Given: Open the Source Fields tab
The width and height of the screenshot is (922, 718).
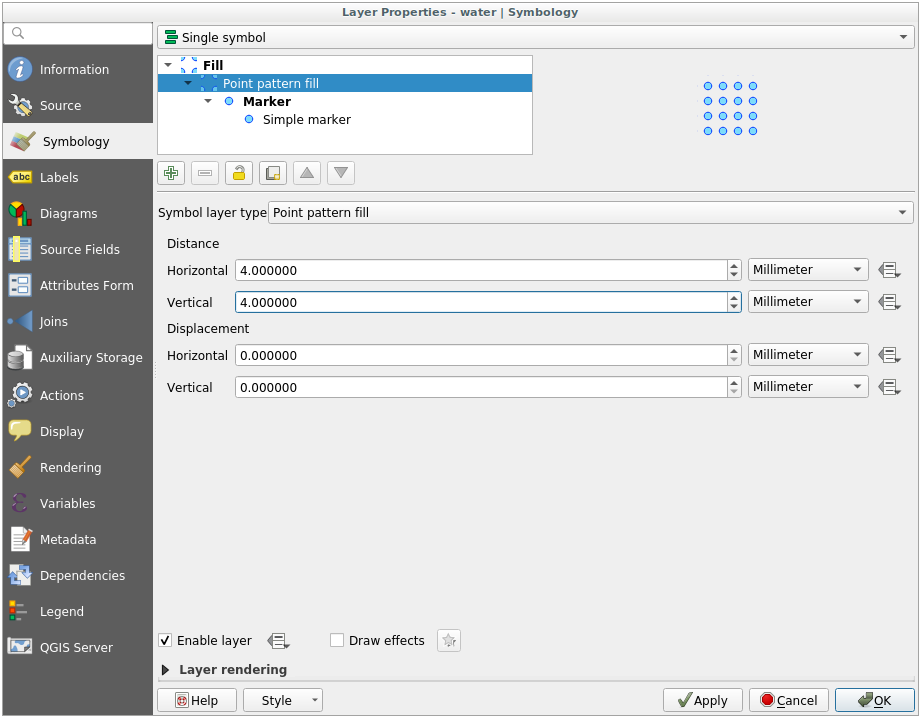Looking at the screenshot, I should point(77,250).
